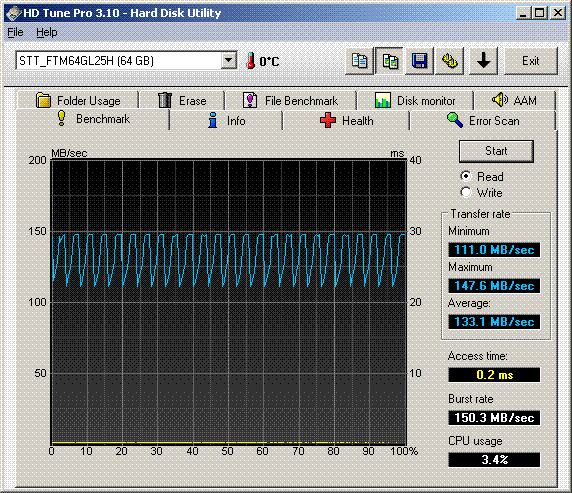Click the thermometer temperature icon
Screen dimensions: 572x493
pos(251,61)
